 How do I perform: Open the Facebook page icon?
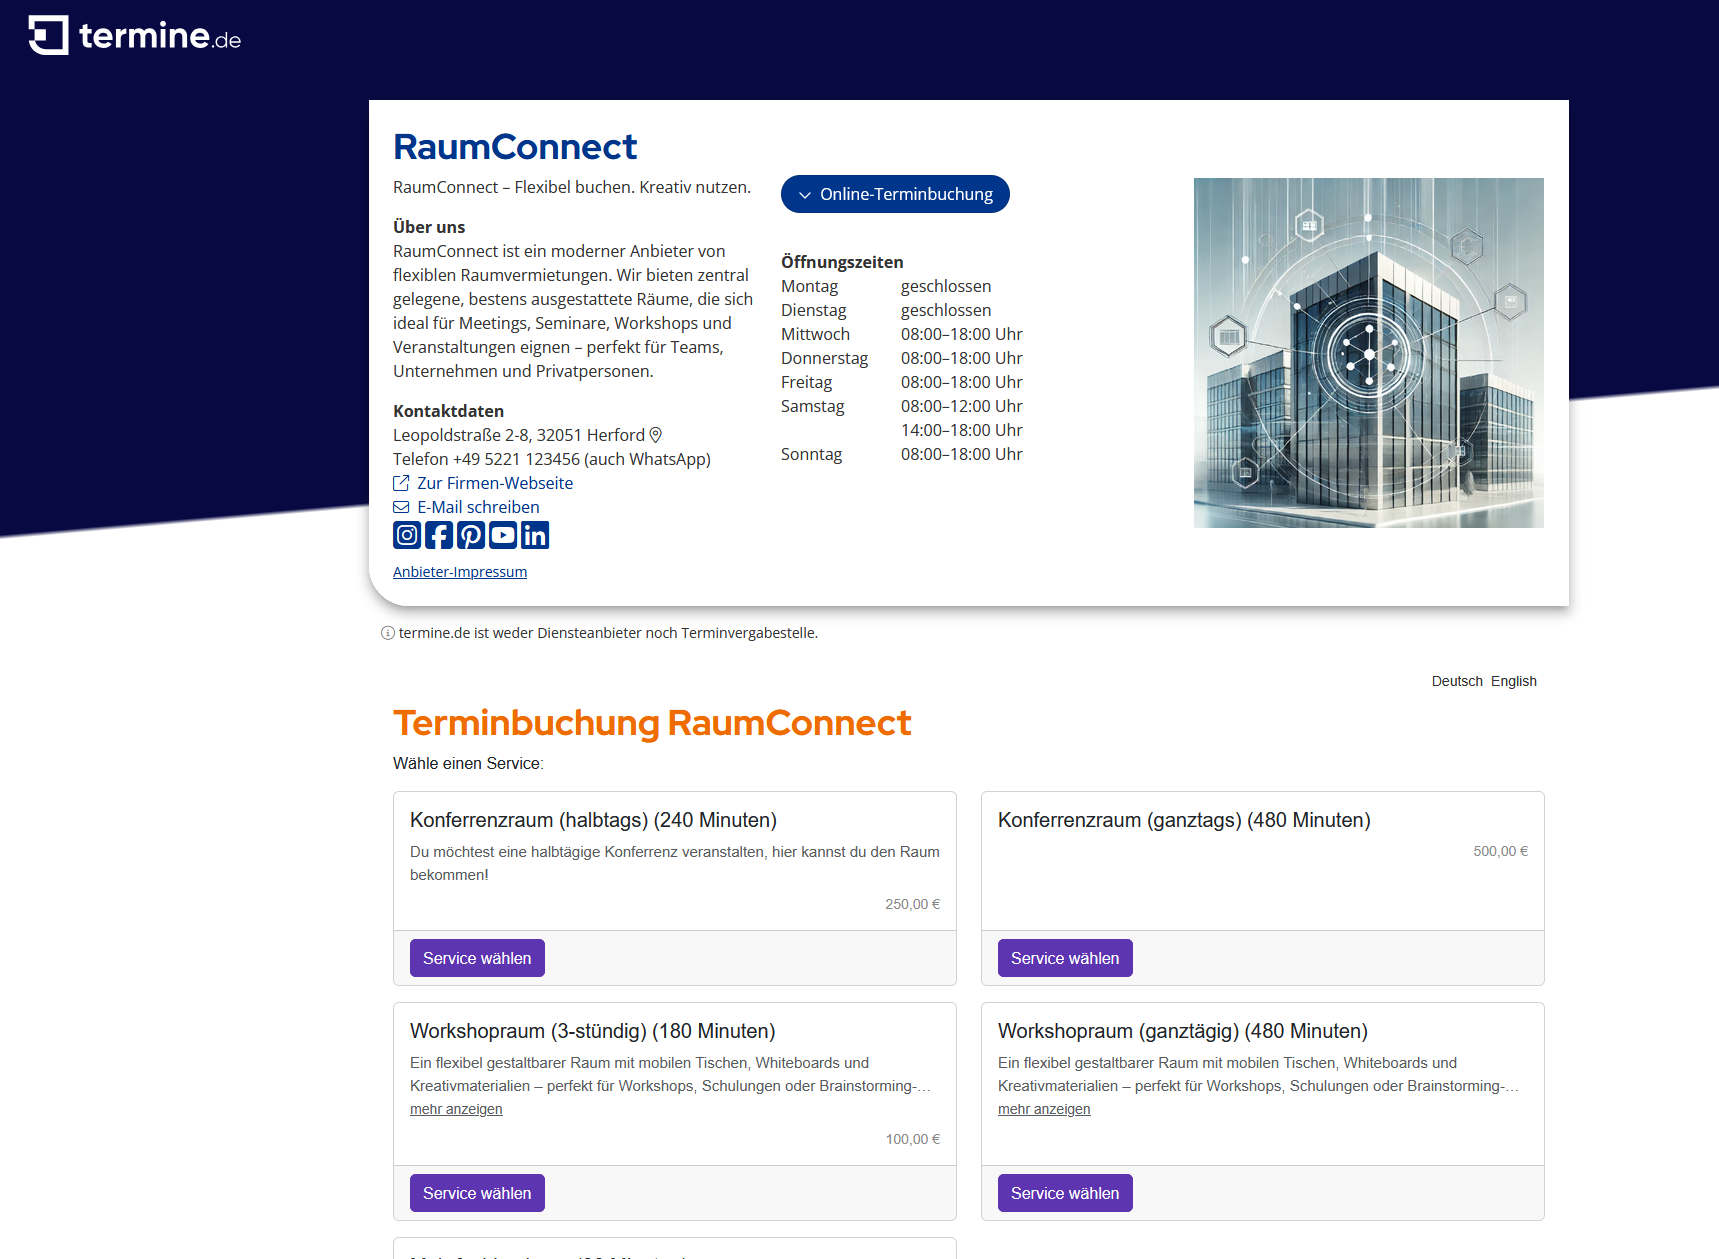[439, 535]
